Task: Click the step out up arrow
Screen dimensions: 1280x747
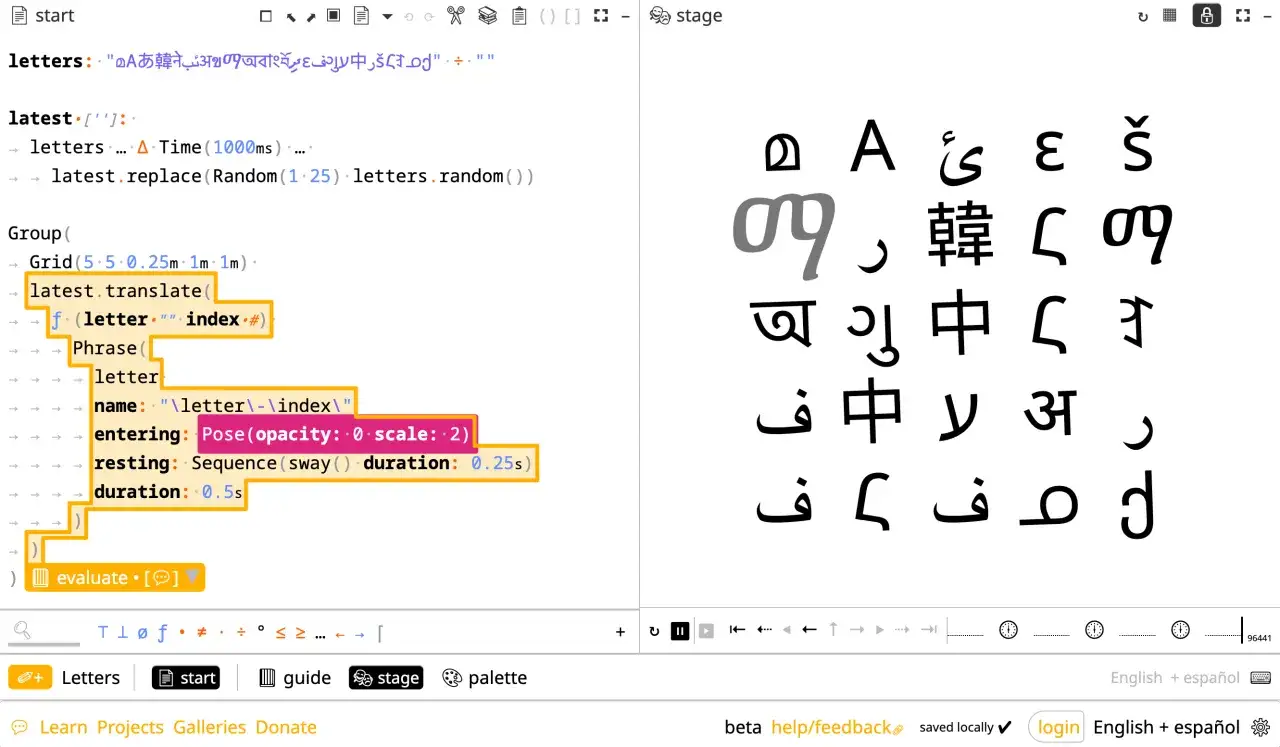Action: pos(833,630)
